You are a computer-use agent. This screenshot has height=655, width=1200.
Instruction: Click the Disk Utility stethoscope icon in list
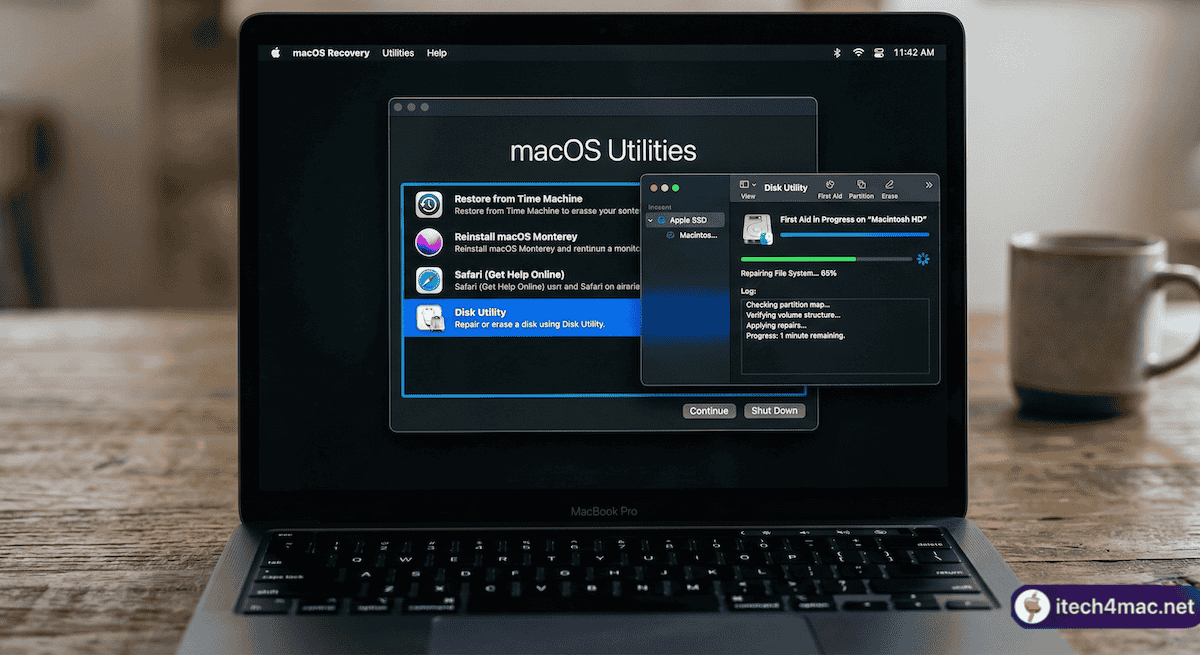(429, 318)
